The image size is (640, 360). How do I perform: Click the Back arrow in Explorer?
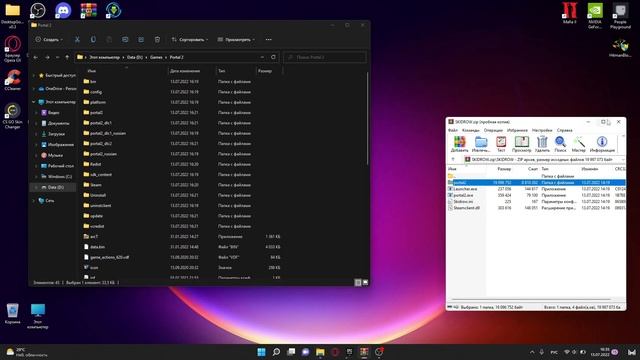(36, 57)
